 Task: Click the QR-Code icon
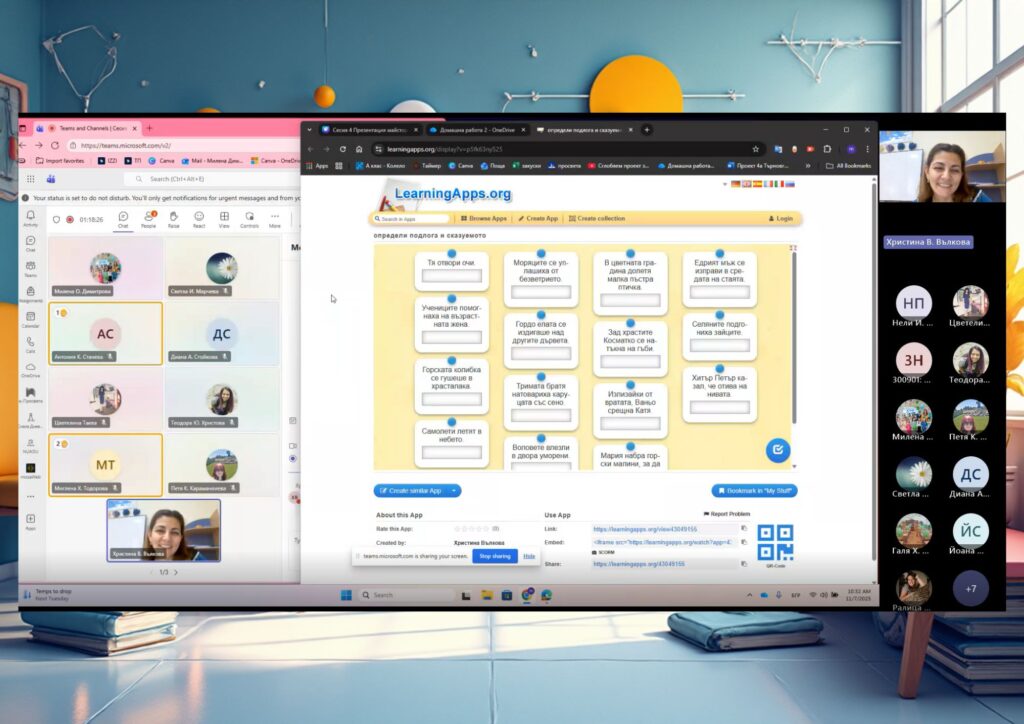775,542
